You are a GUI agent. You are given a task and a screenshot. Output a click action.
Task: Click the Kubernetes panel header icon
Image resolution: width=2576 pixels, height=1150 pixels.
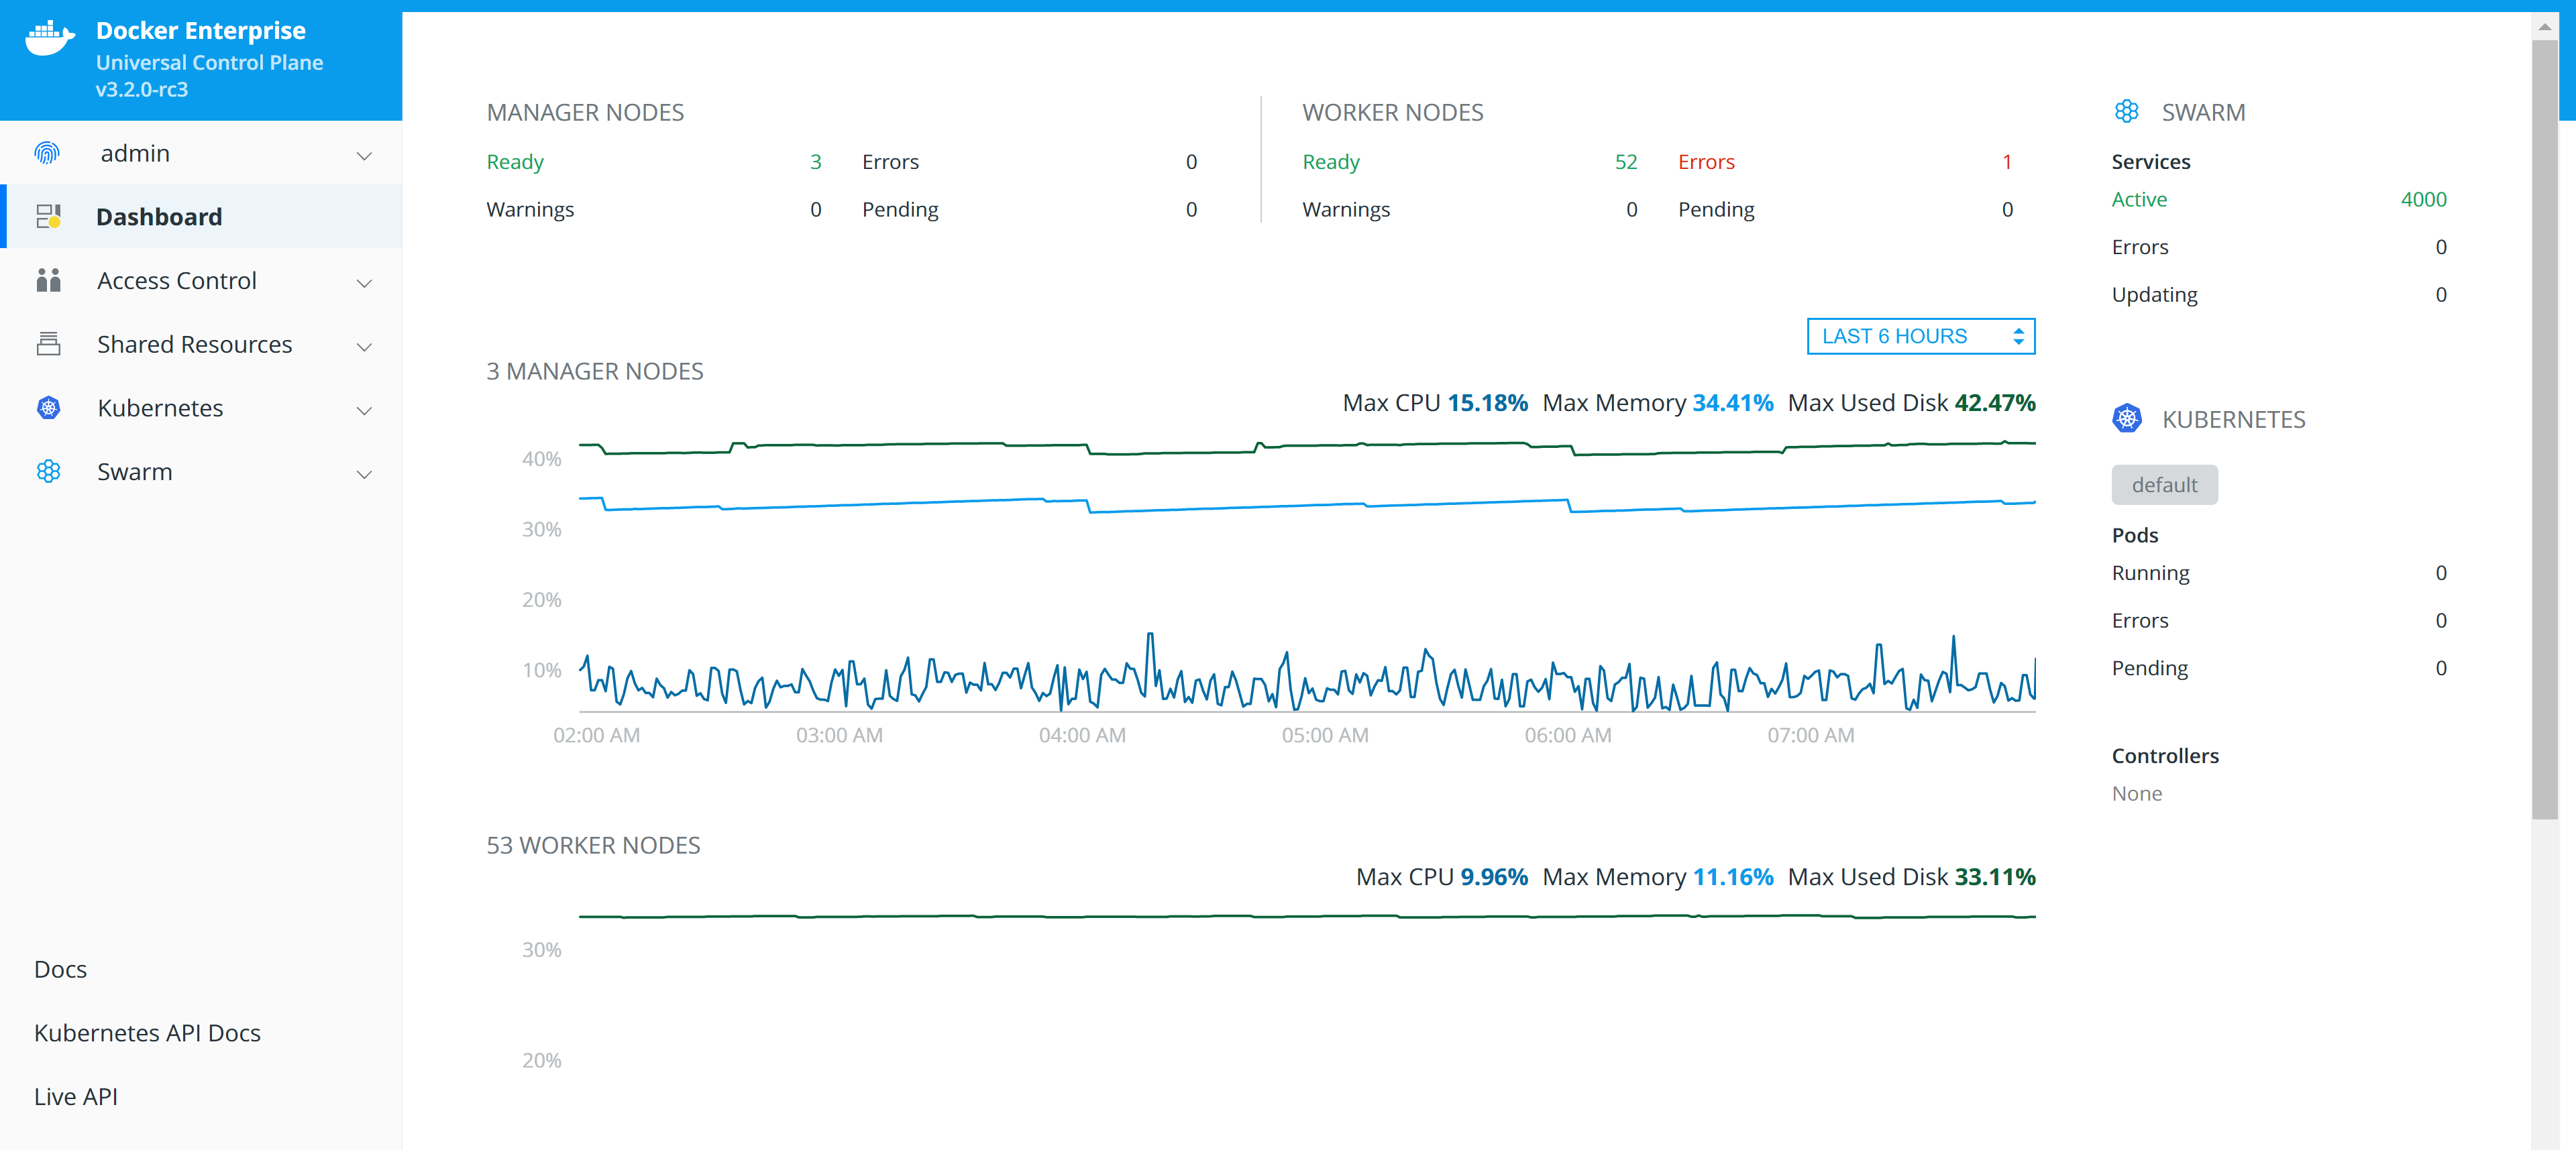2126,419
